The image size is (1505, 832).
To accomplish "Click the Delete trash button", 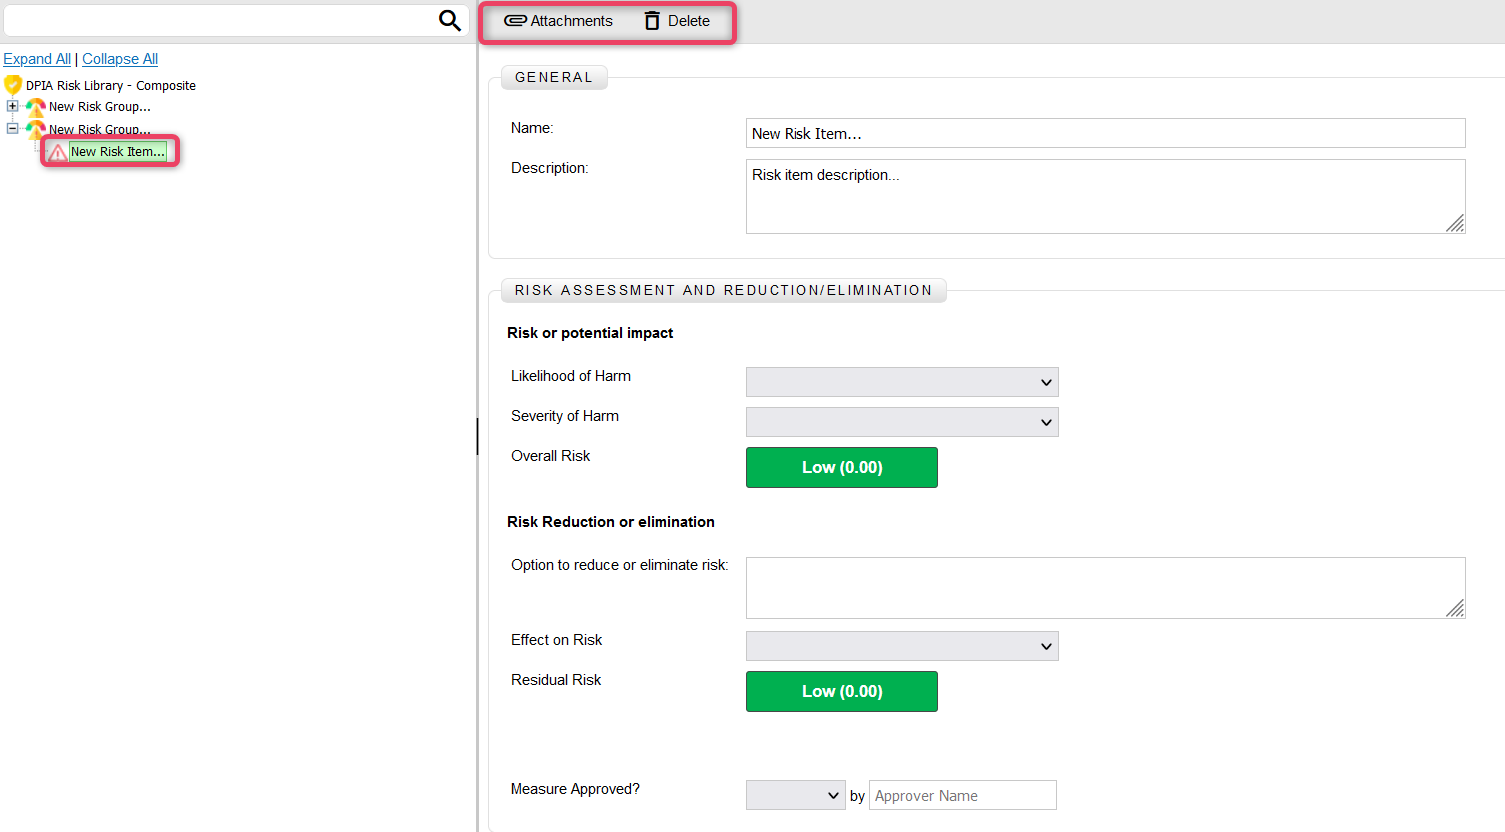I will coord(677,21).
